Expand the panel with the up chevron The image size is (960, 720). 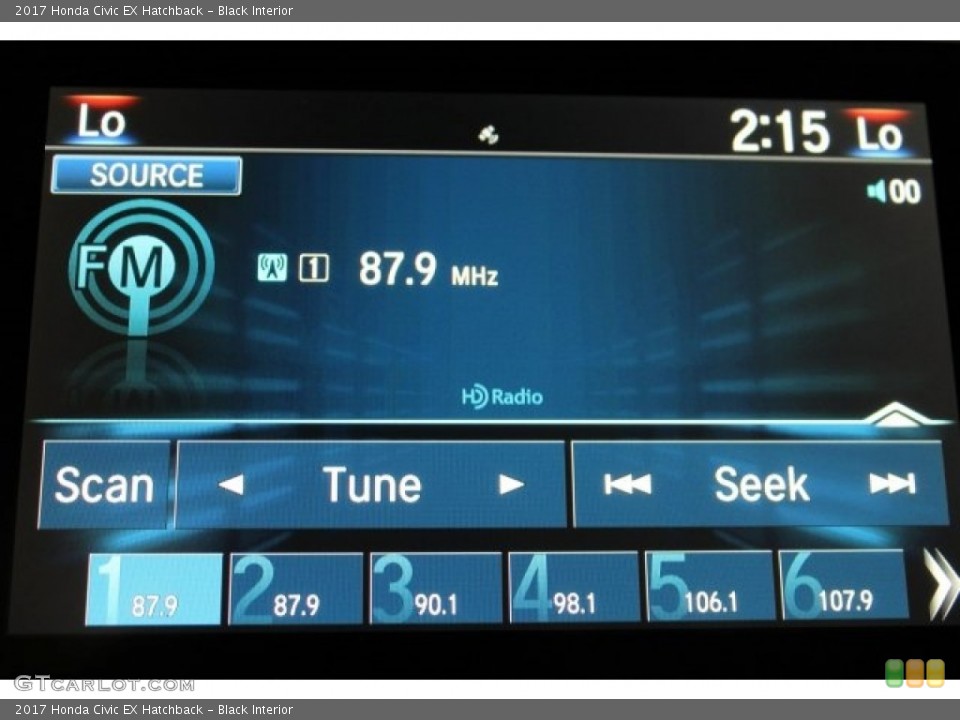click(x=895, y=414)
